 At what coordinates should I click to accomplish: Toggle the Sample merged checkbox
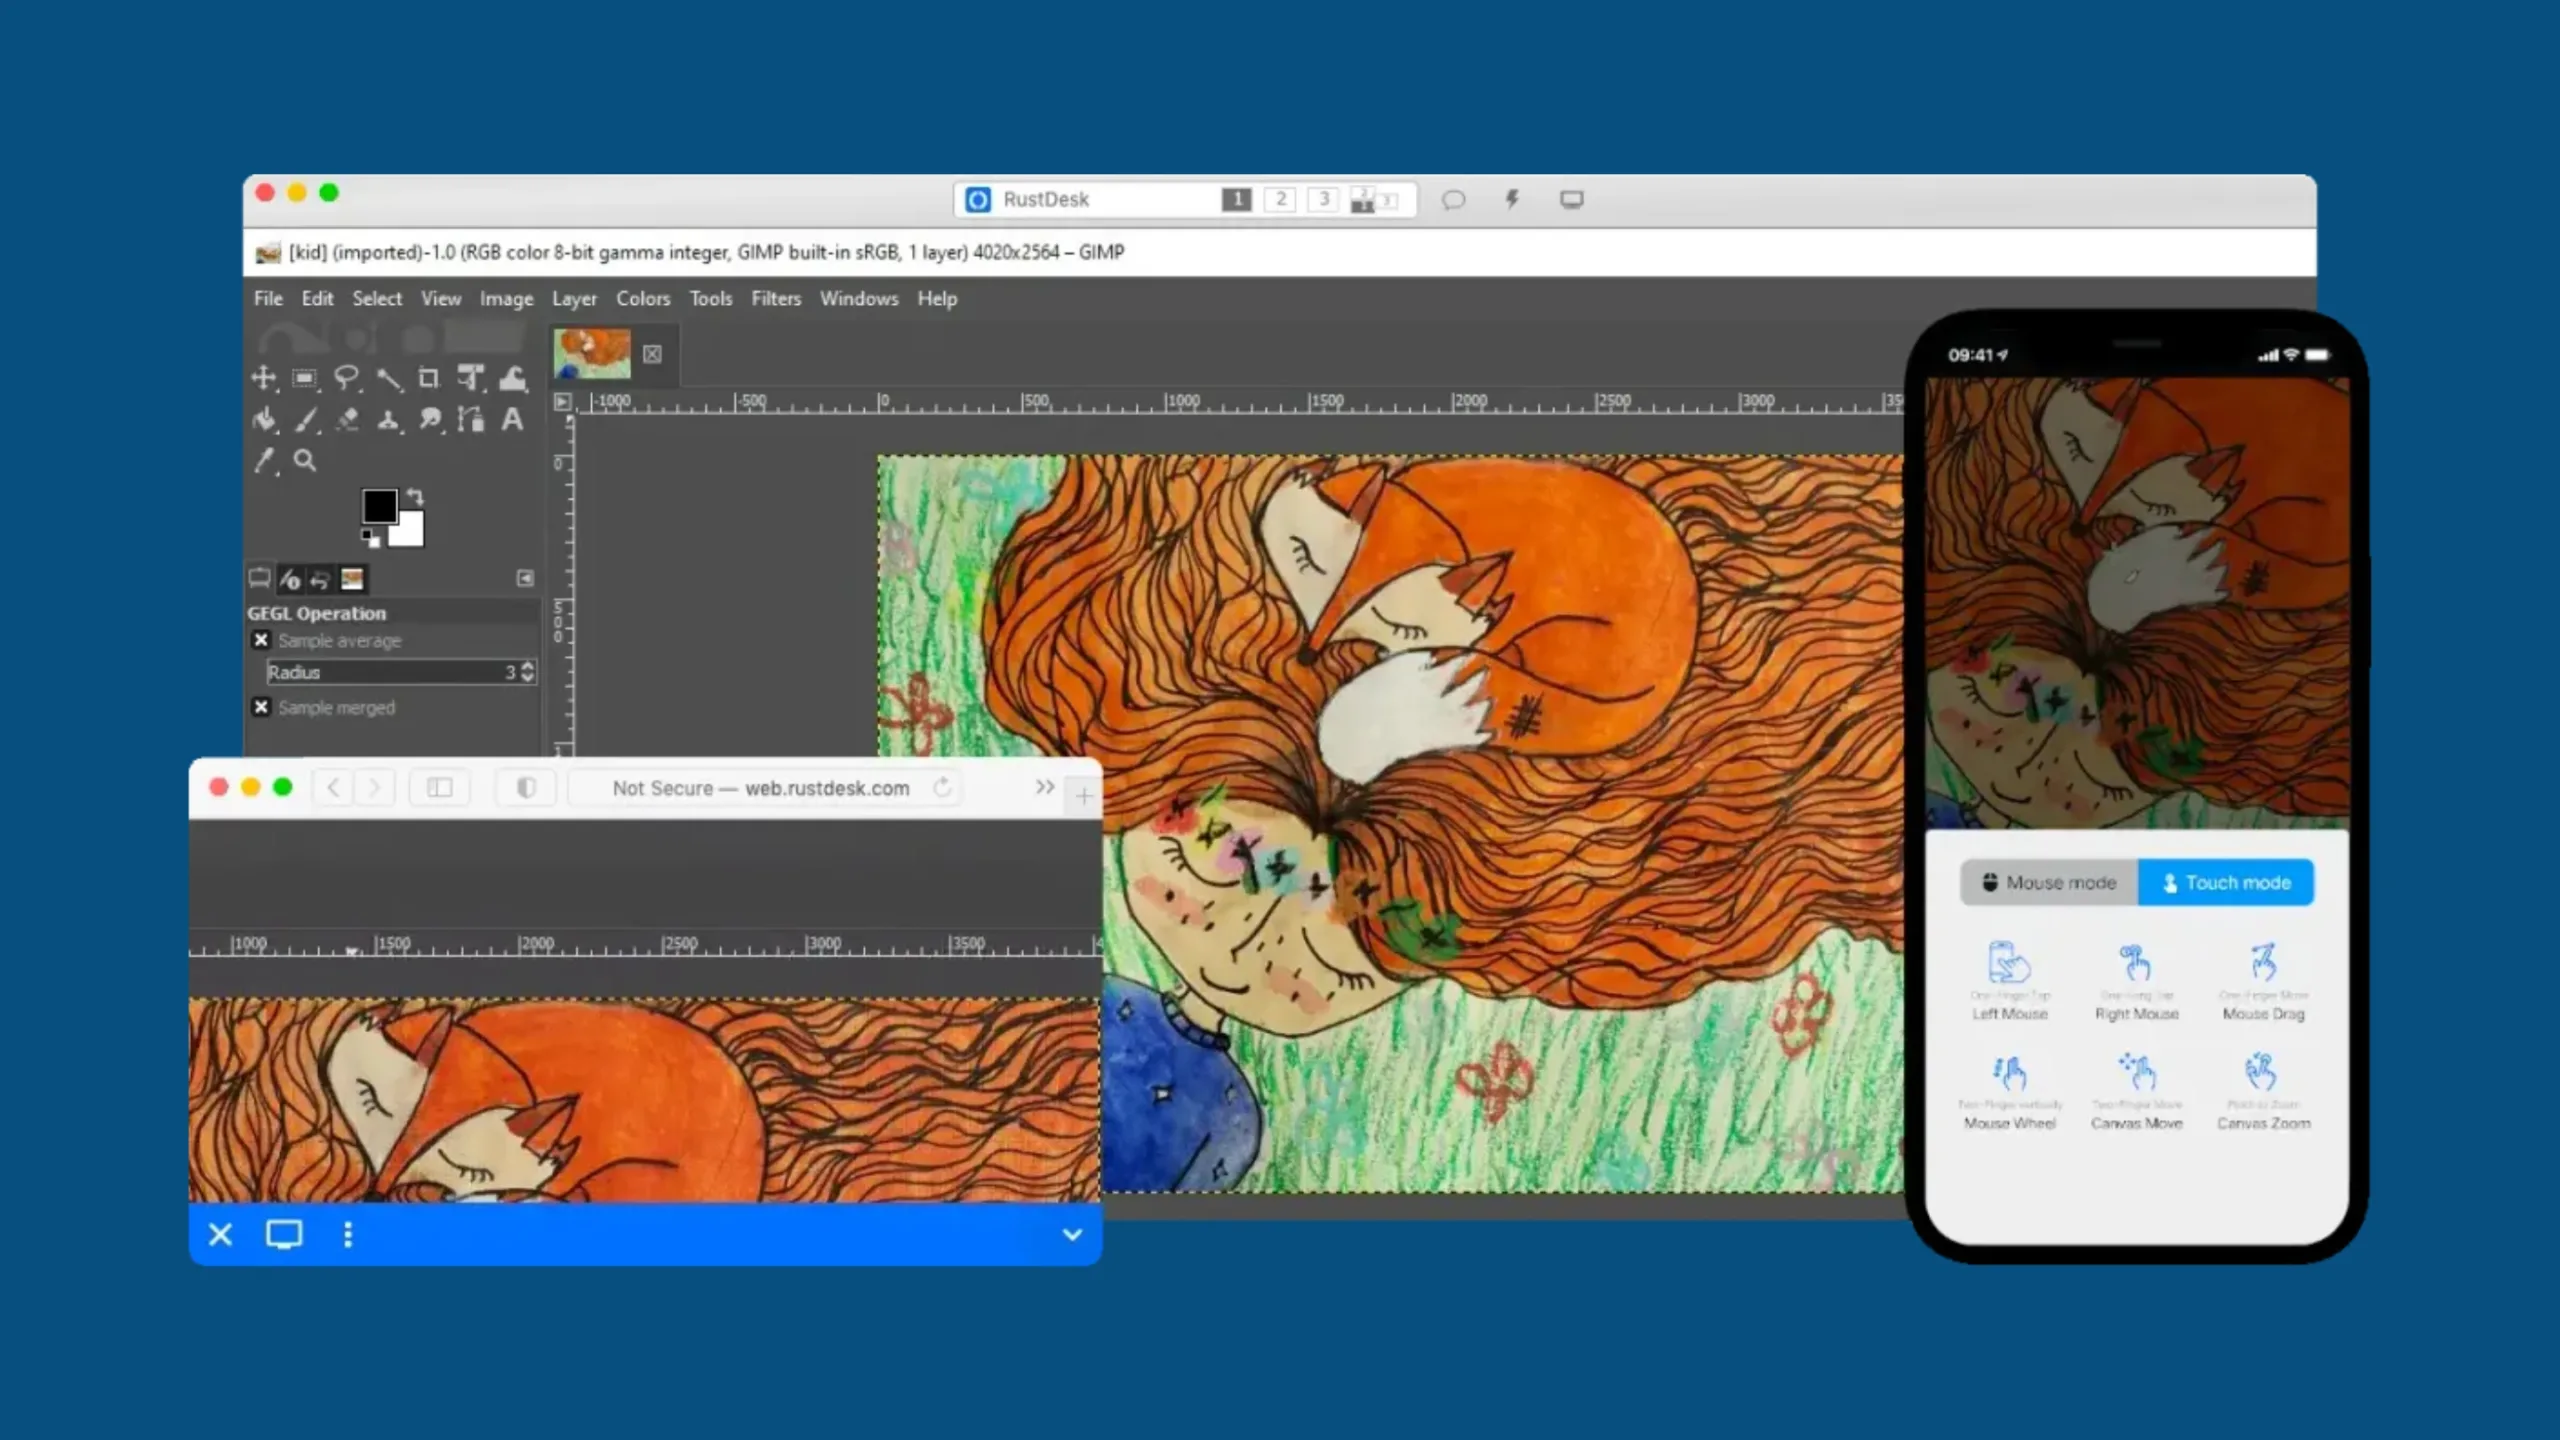coord(261,707)
